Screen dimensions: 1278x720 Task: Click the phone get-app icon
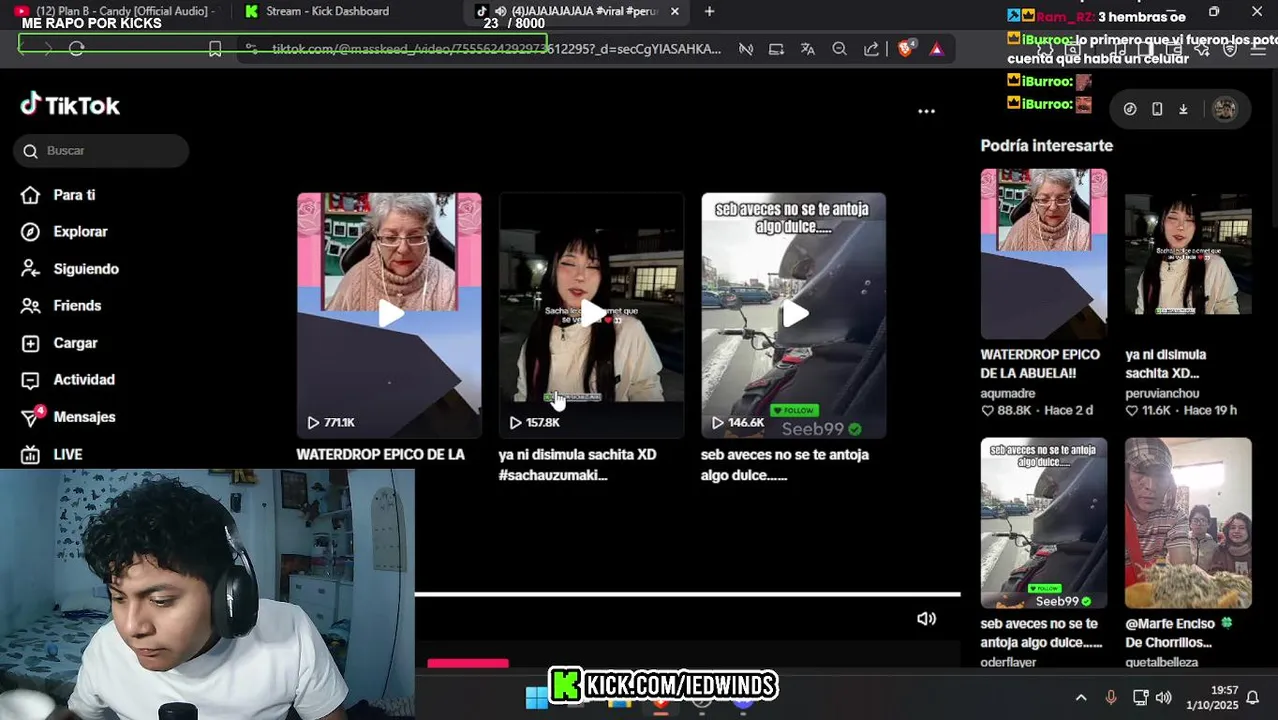point(1157,109)
